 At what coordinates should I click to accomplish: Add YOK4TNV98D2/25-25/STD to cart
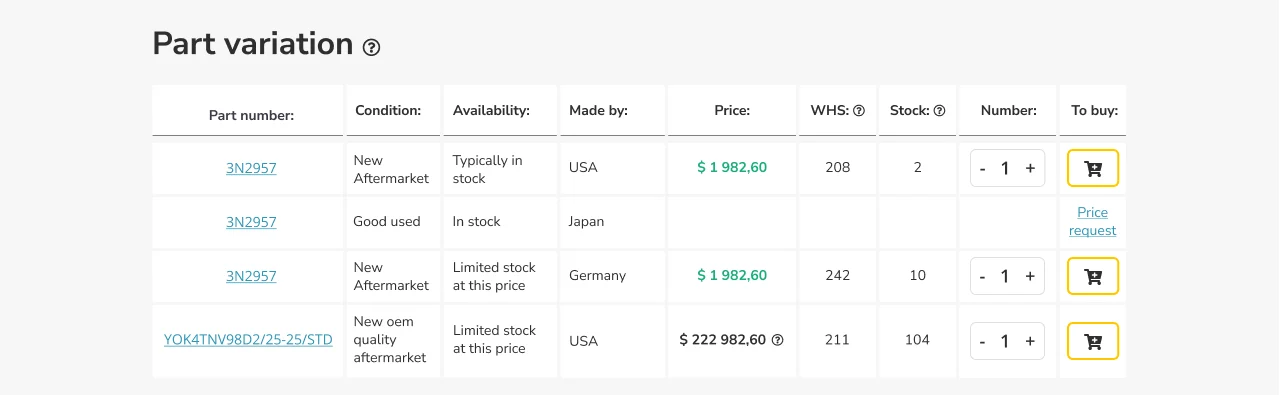click(1093, 341)
